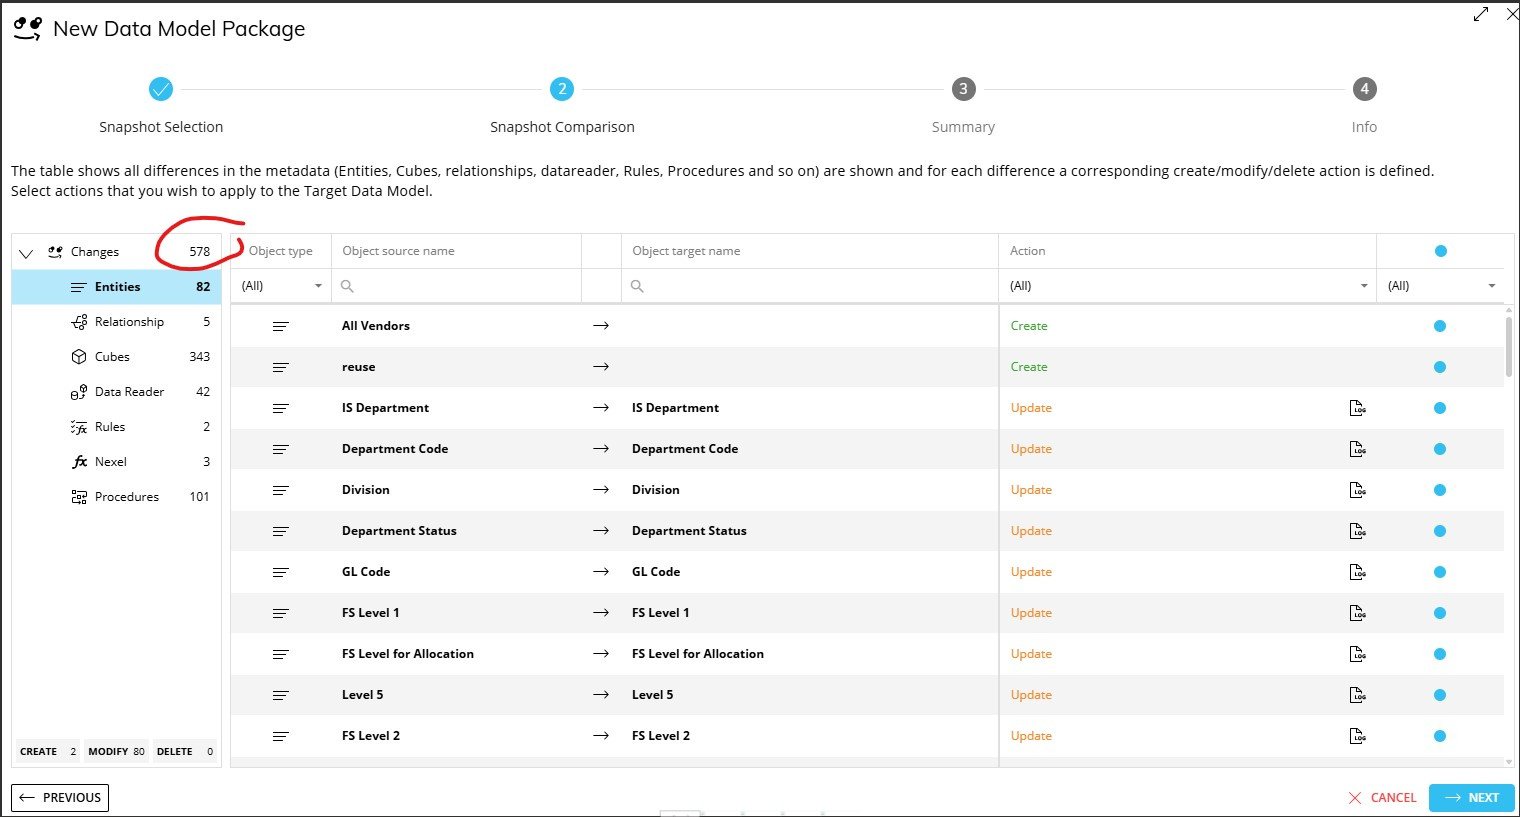This screenshot has height=817, width=1520.
Task: Open the Action filter dropdown
Action: (x=1363, y=286)
